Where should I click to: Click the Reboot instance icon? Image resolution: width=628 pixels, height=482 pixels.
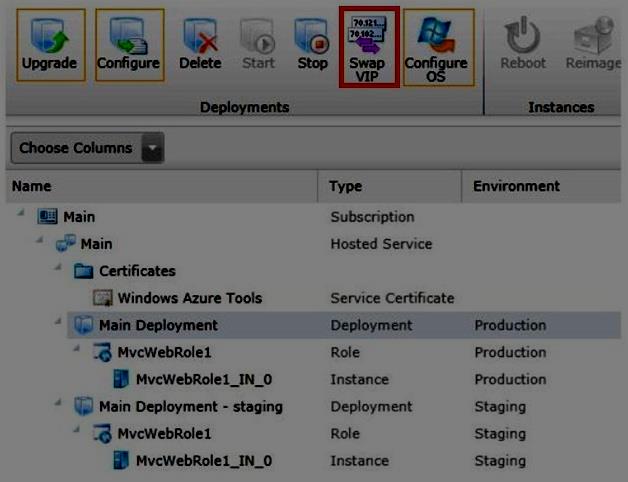[523, 35]
